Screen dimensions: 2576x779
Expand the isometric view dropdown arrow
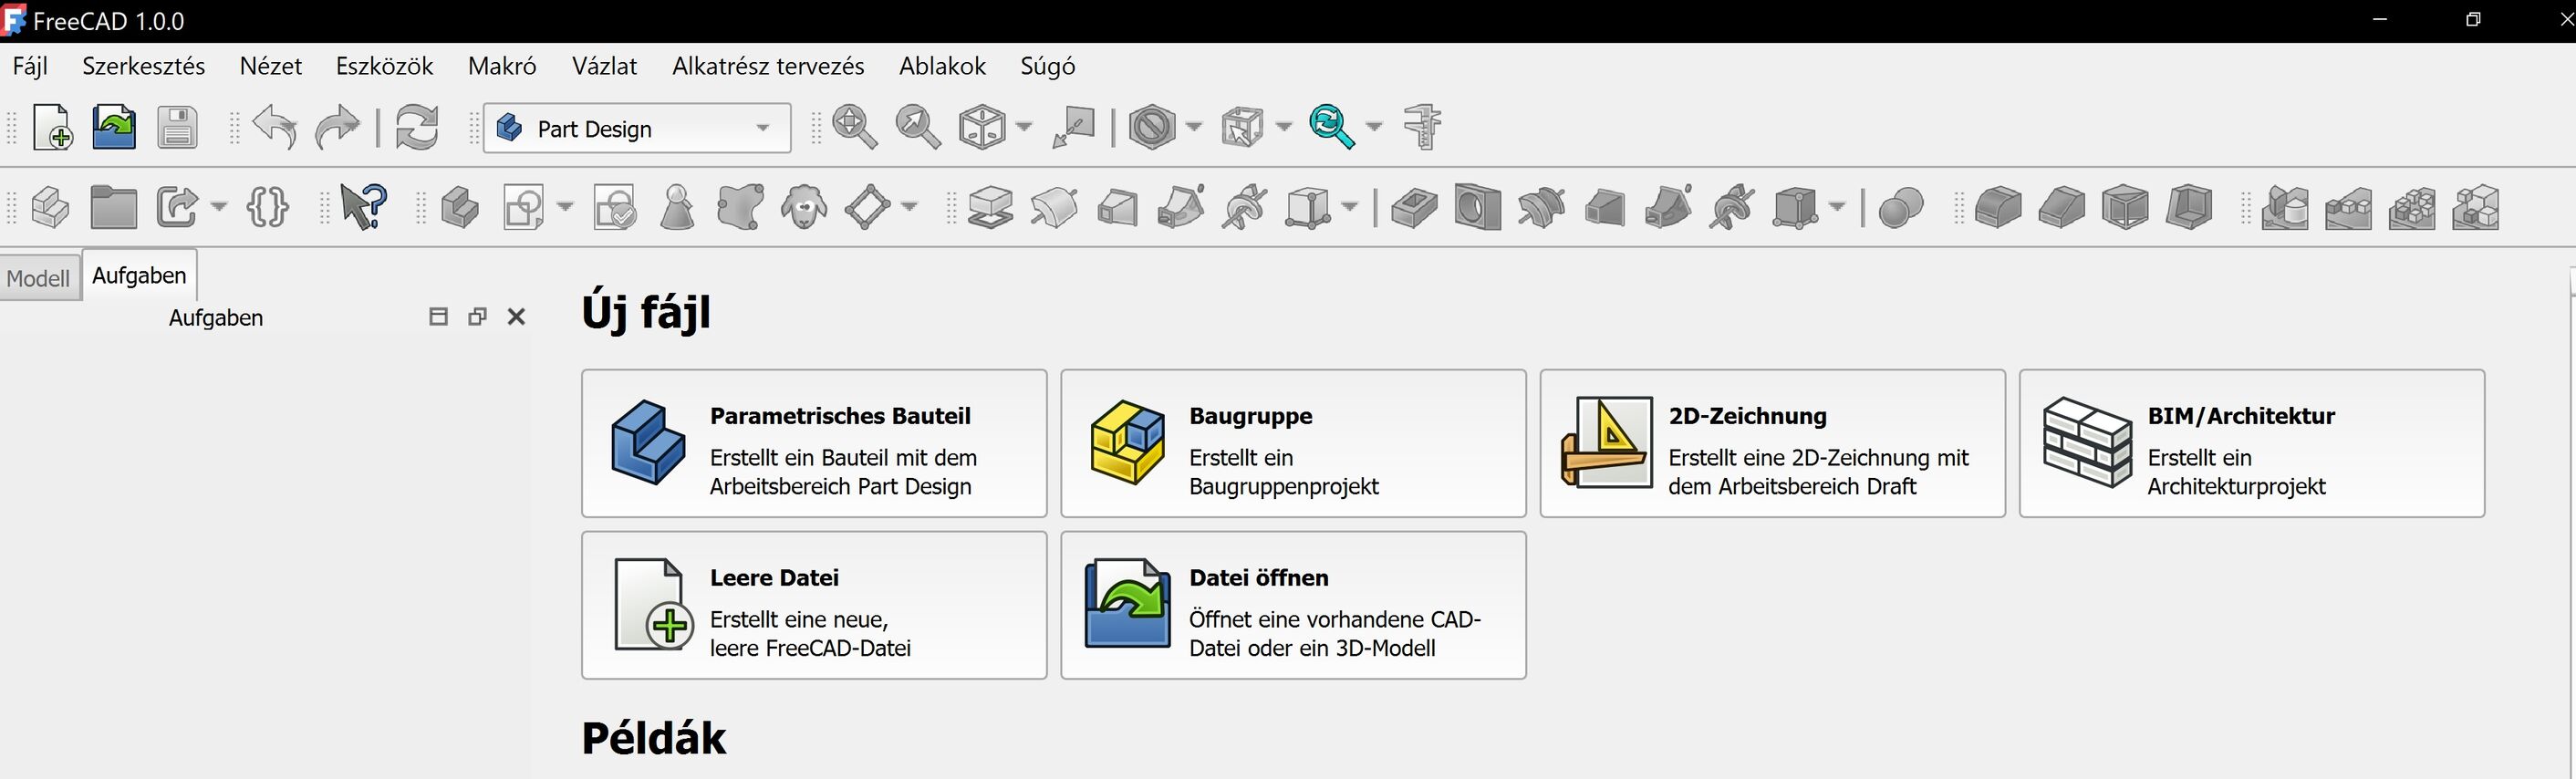coord(1023,127)
